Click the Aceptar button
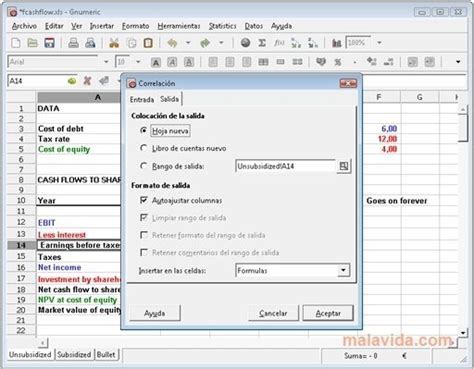 pos(328,313)
